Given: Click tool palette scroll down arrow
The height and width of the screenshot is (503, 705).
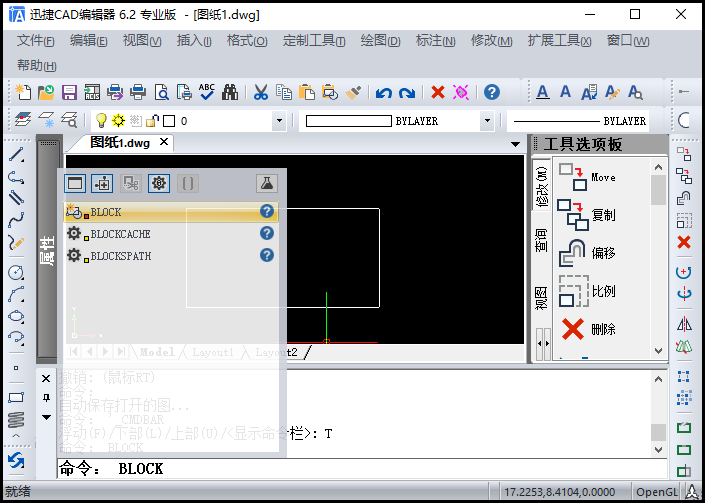Looking at the screenshot, I should (x=659, y=351).
